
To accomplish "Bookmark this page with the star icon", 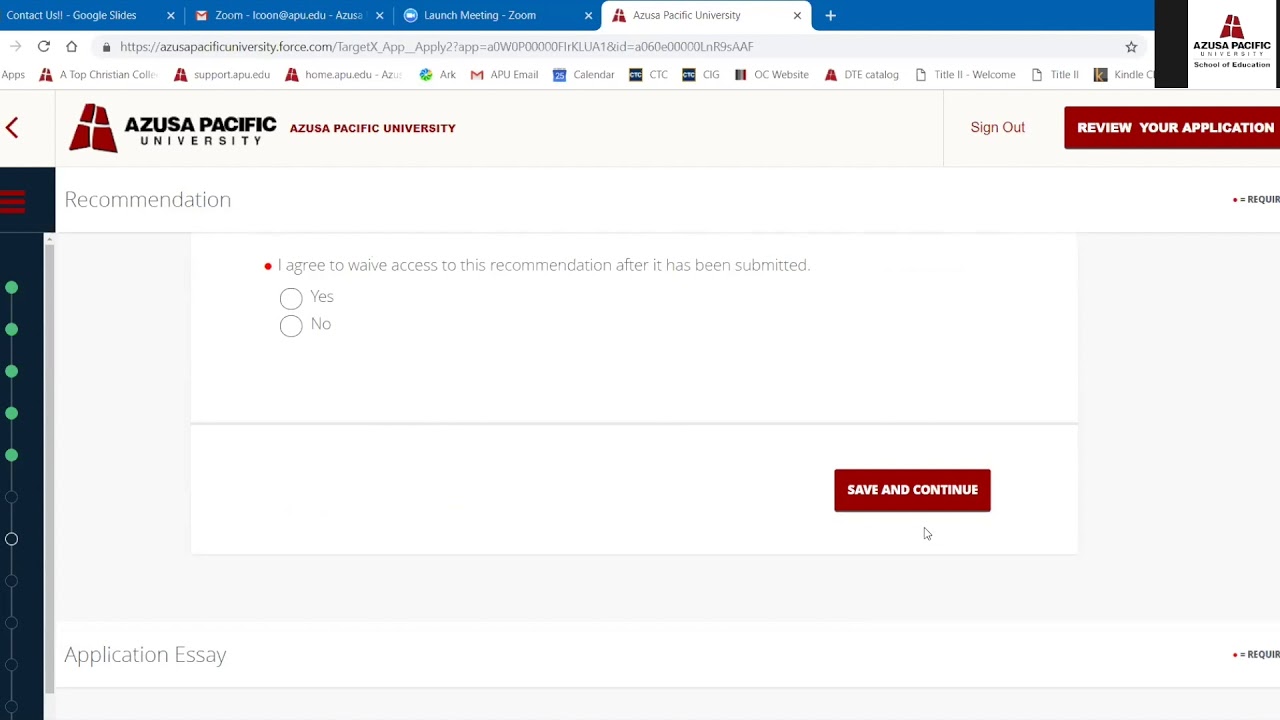I will pos(1131,46).
